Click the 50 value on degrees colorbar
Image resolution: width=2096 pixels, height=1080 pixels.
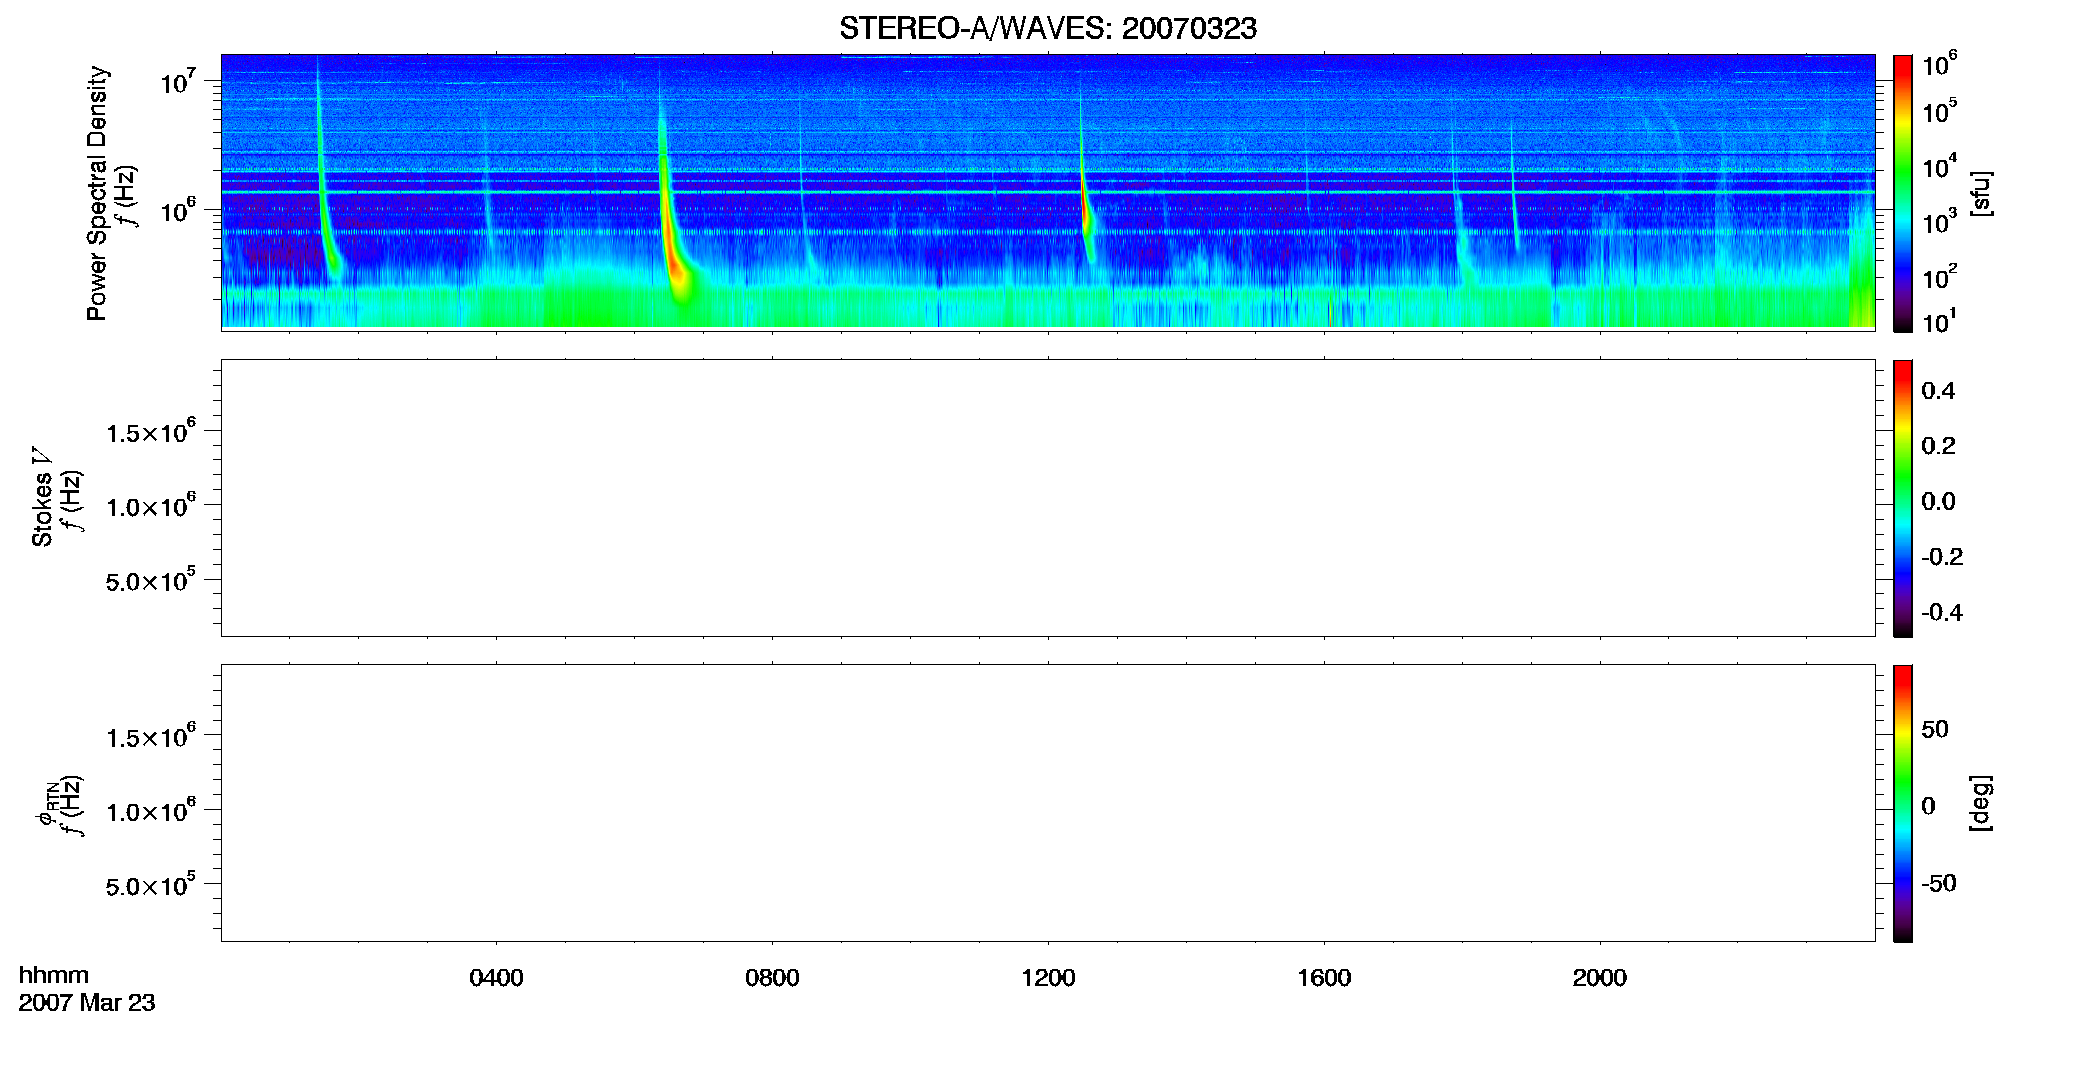tap(1934, 729)
